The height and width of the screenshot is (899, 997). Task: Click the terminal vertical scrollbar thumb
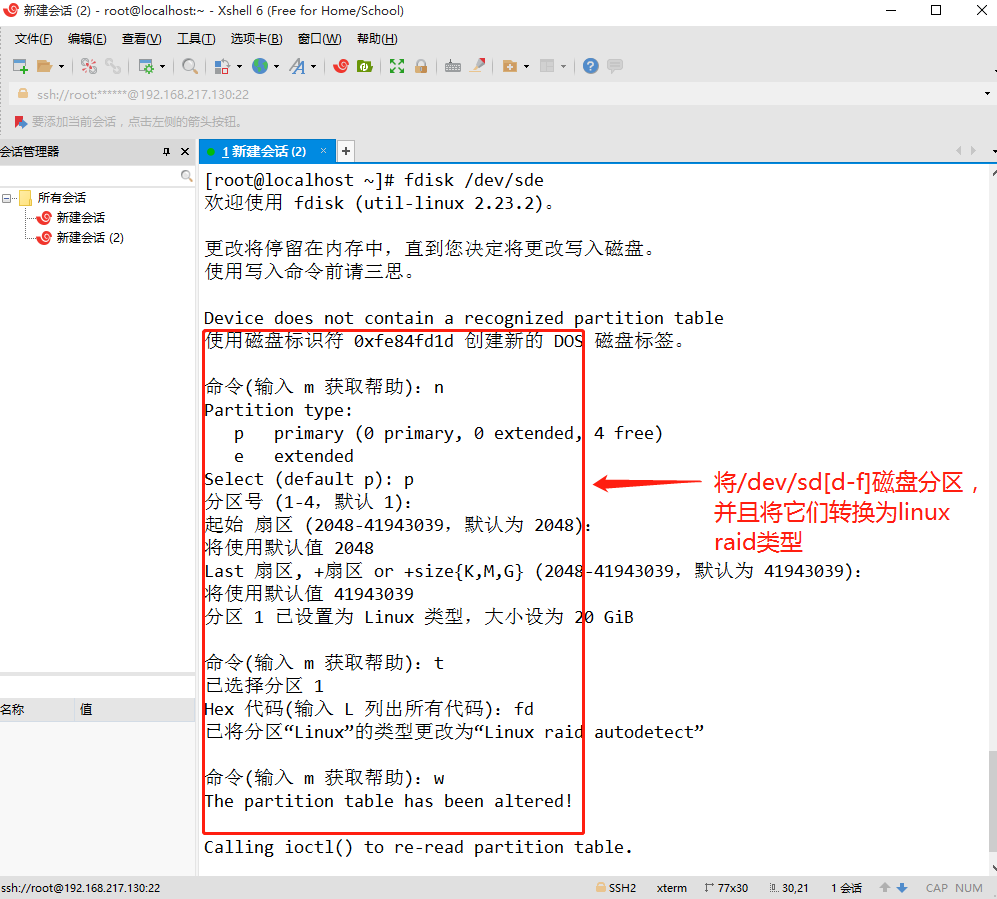coord(993,800)
